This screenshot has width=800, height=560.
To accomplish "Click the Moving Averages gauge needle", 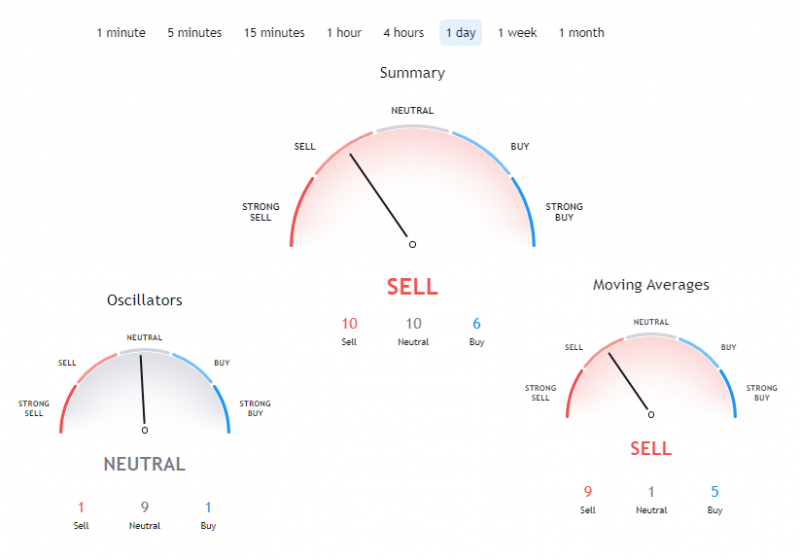I will [x=628, y=381].
